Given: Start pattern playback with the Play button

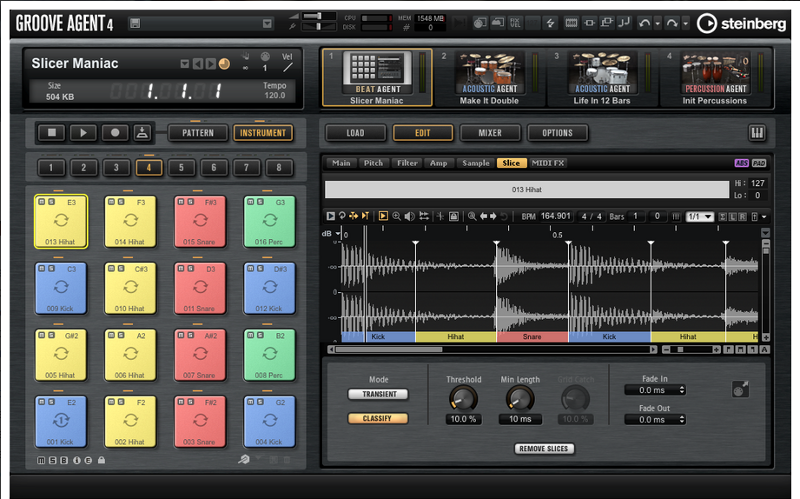Looking at the screenshot, I should (x=83, y=133).
